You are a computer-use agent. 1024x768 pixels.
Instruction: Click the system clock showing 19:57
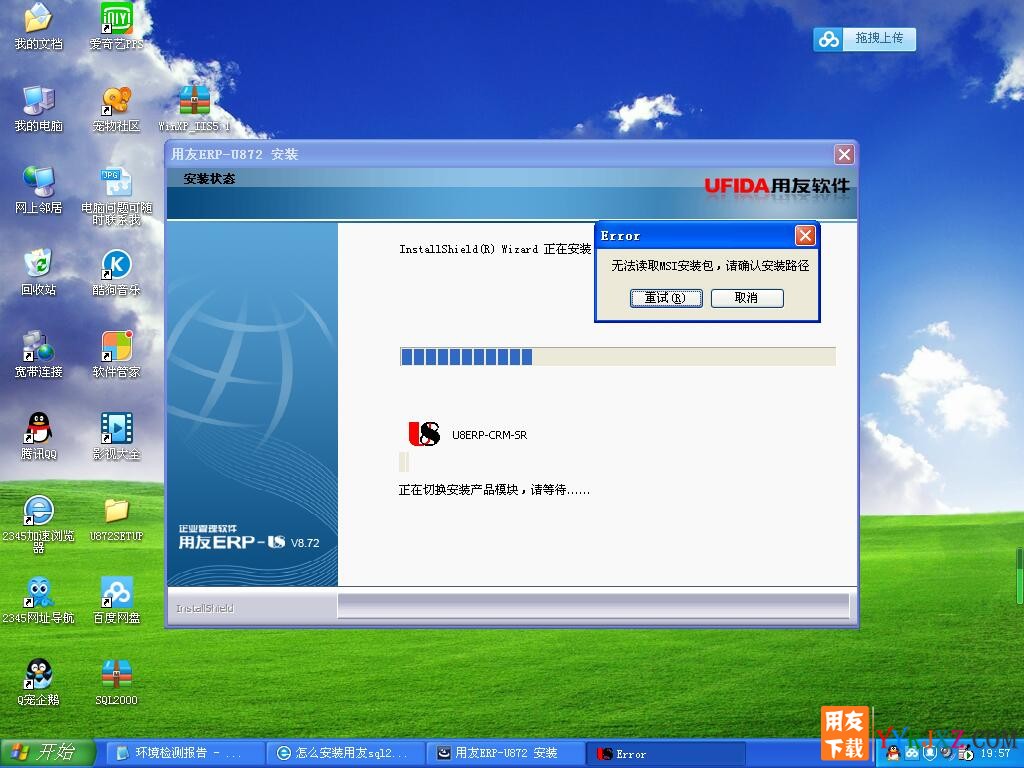995,754
